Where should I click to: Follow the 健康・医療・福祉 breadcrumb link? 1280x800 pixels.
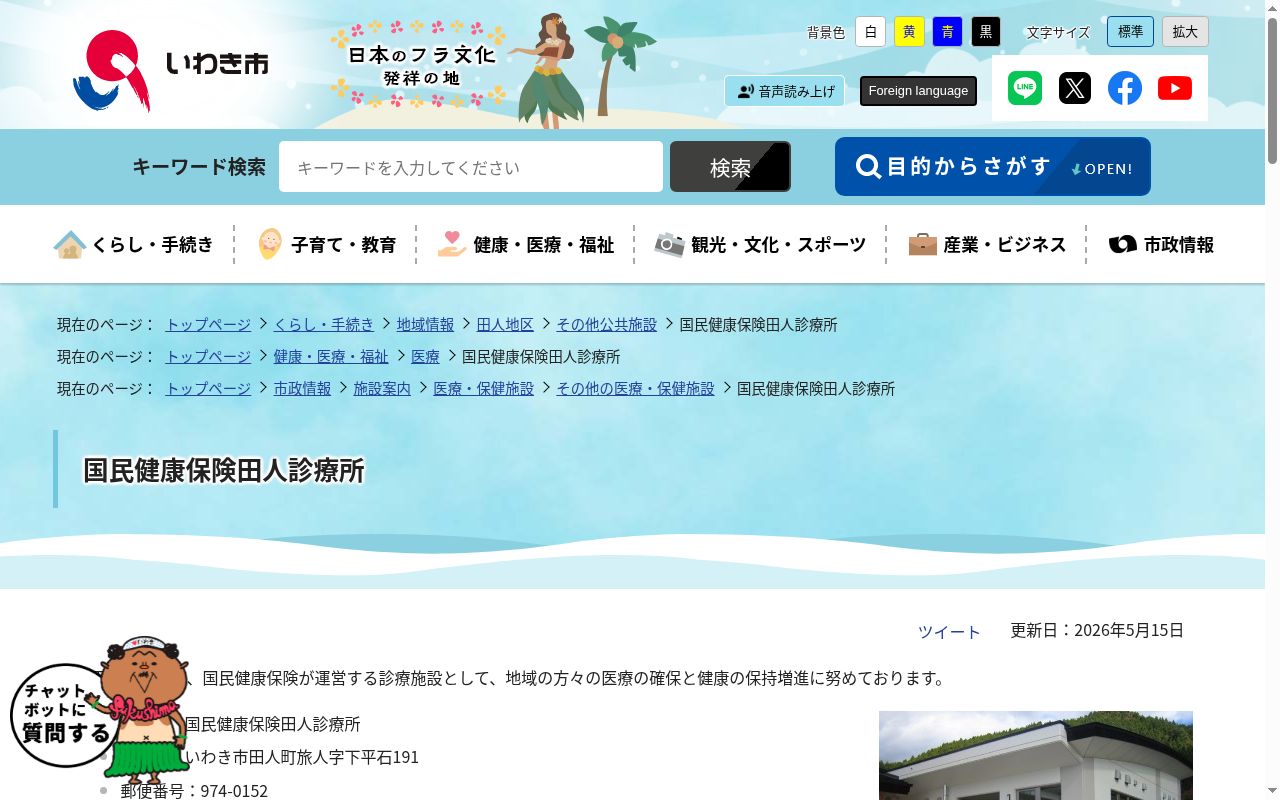click(331, 356)
